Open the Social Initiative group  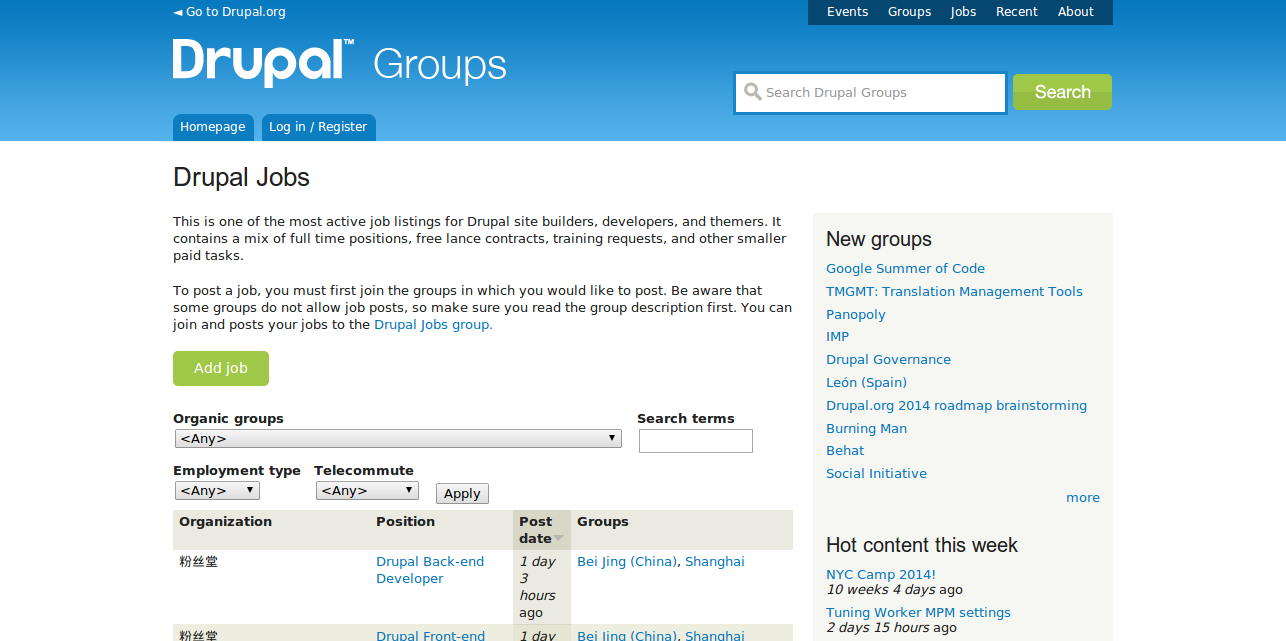pyautogui.click(x=876, y=474)
